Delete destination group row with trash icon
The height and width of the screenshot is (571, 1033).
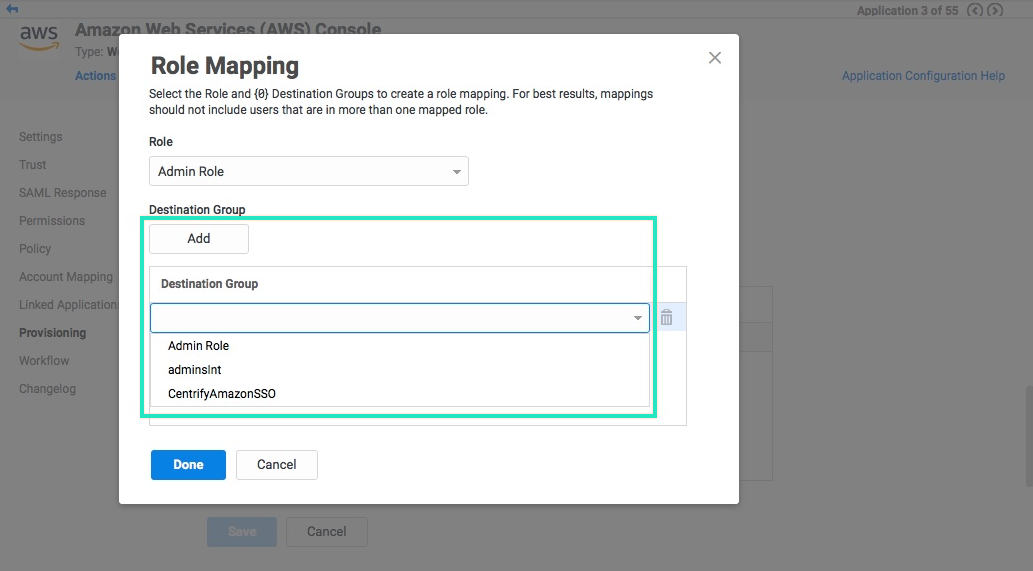[667, 317]
